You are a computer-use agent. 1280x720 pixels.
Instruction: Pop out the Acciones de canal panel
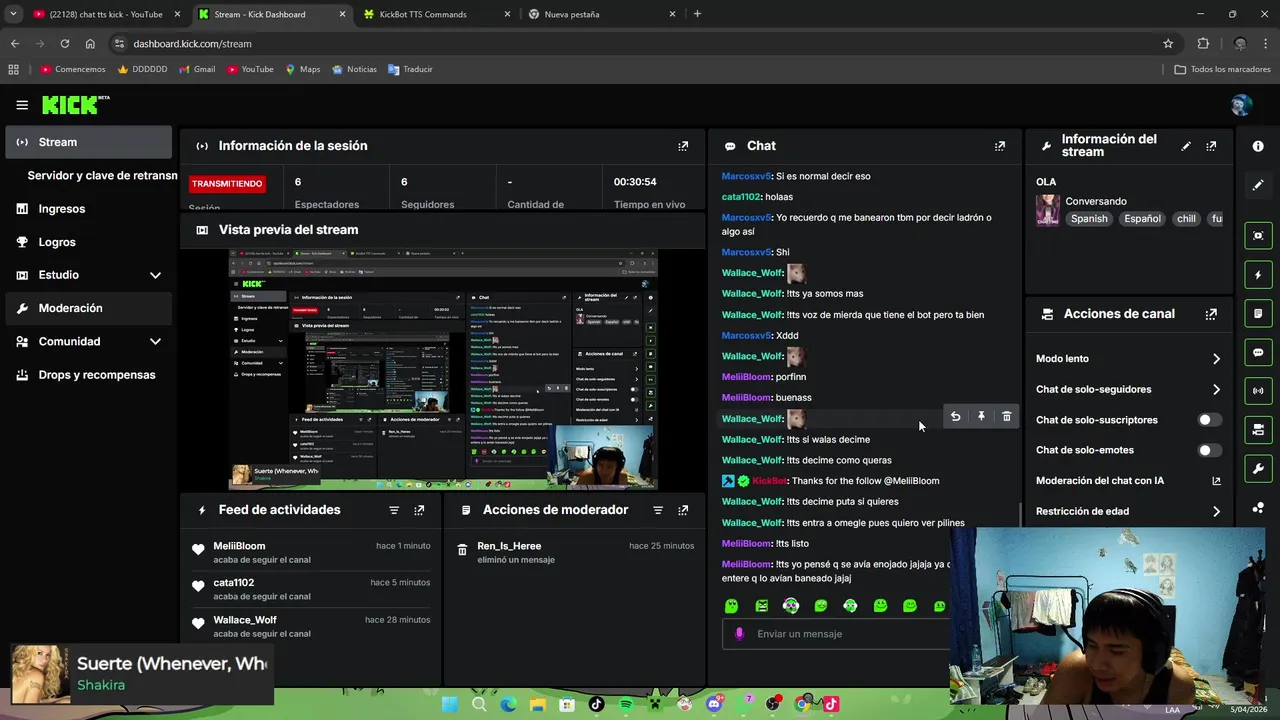pos(1211,314)
